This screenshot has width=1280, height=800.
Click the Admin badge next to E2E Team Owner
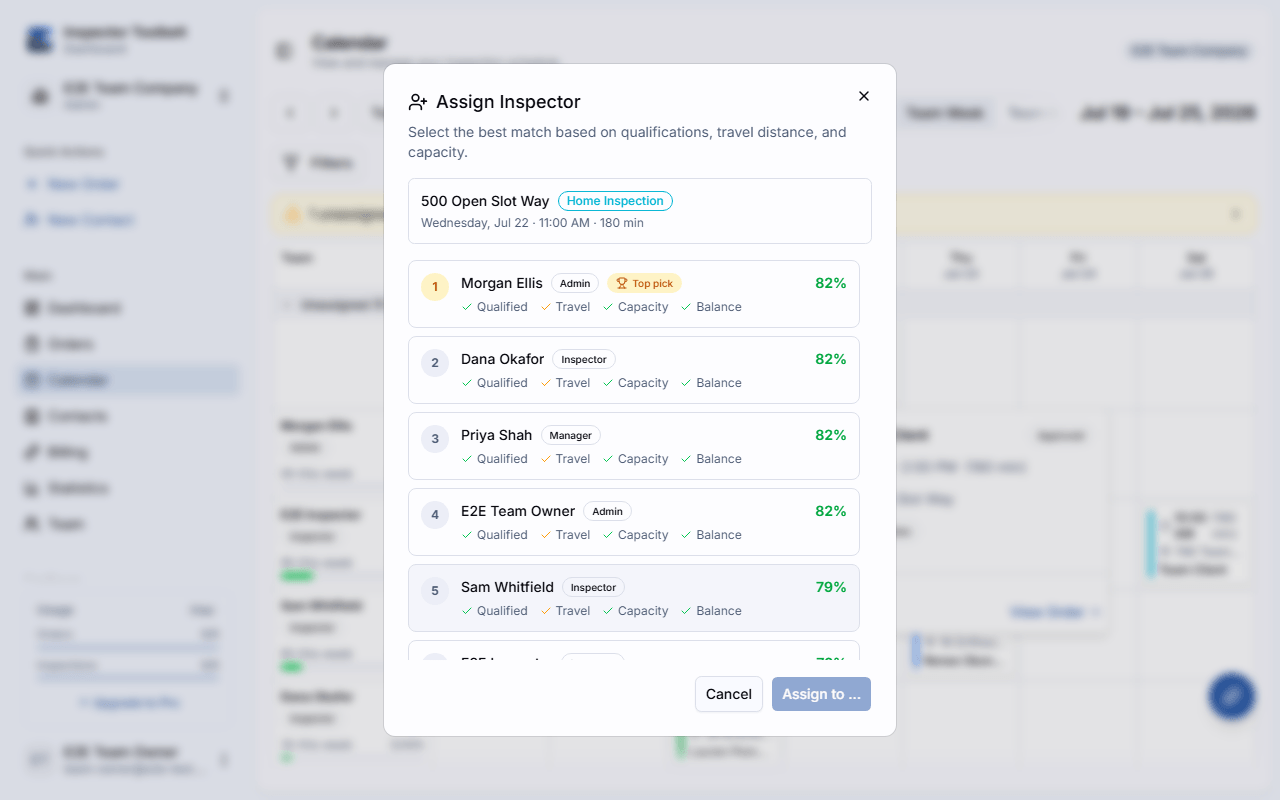point(608,511)
